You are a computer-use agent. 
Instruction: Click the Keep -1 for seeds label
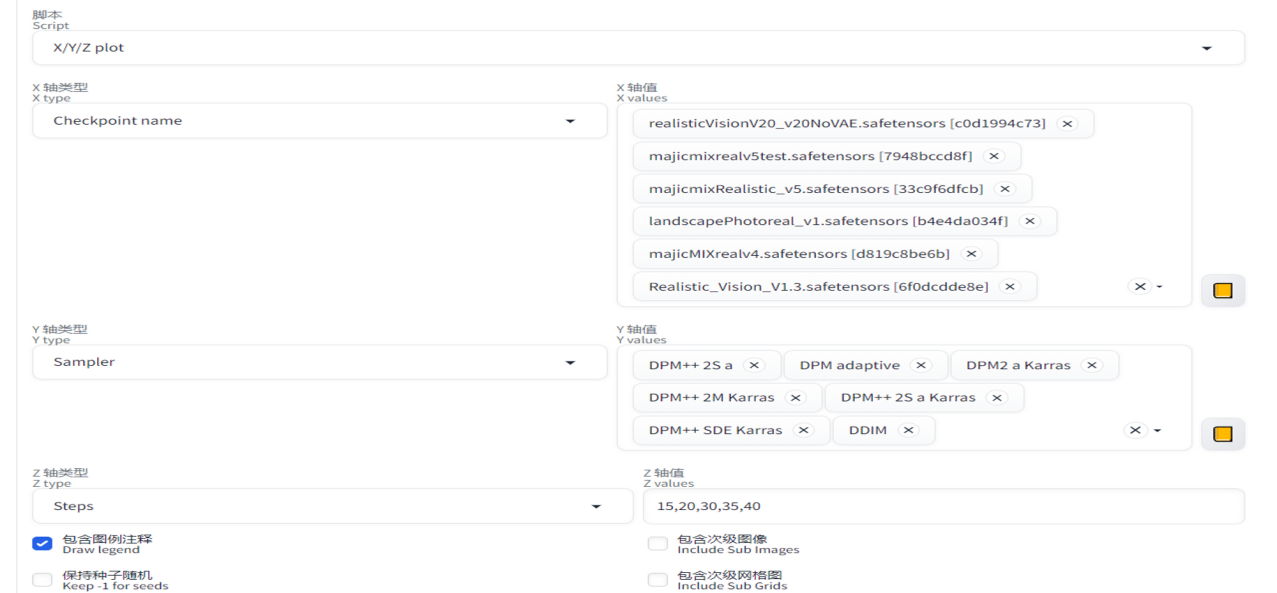point(115,580)
